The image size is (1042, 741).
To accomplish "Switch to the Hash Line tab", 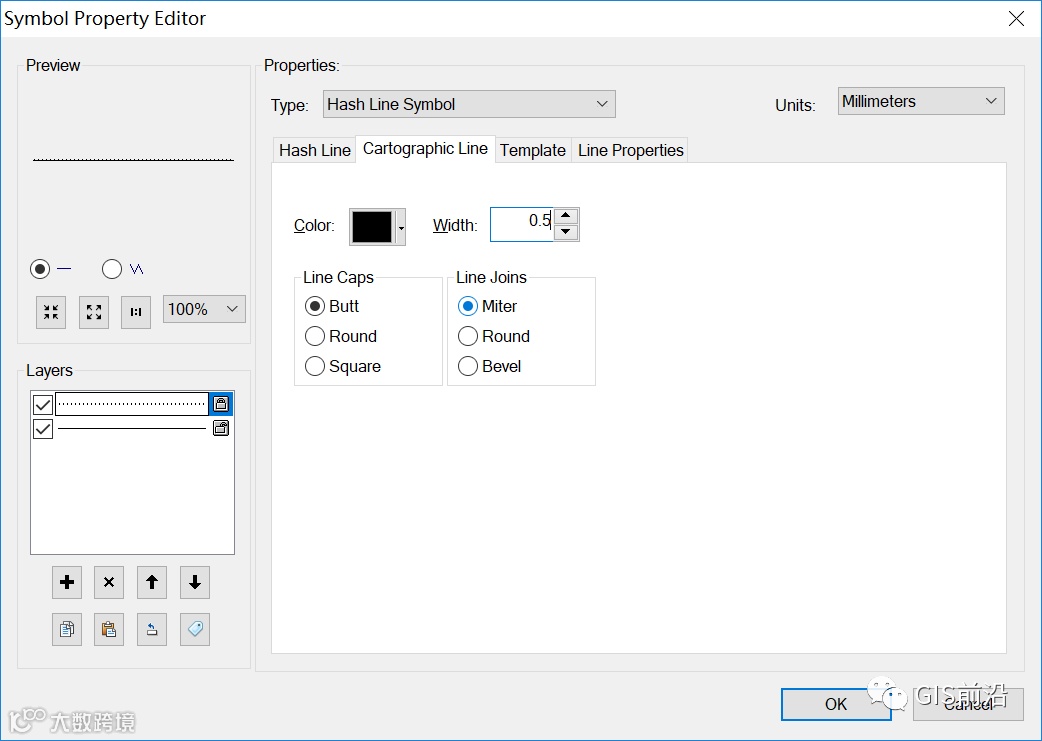I will coord(314,150).
